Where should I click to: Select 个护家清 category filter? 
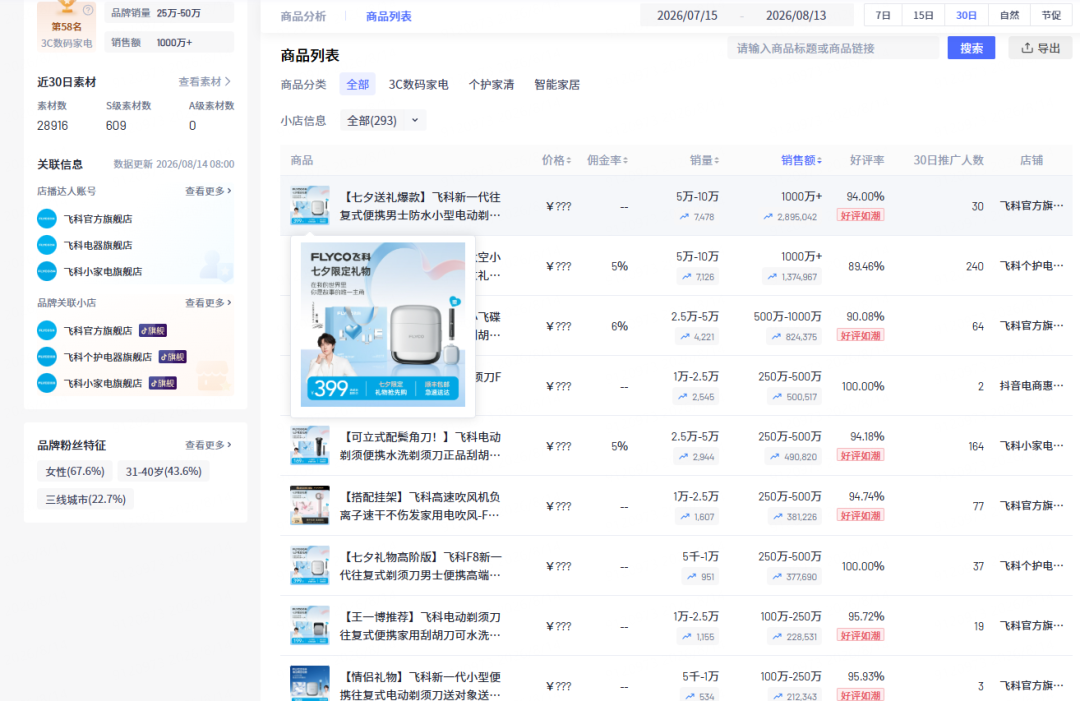tap(491, 85)
